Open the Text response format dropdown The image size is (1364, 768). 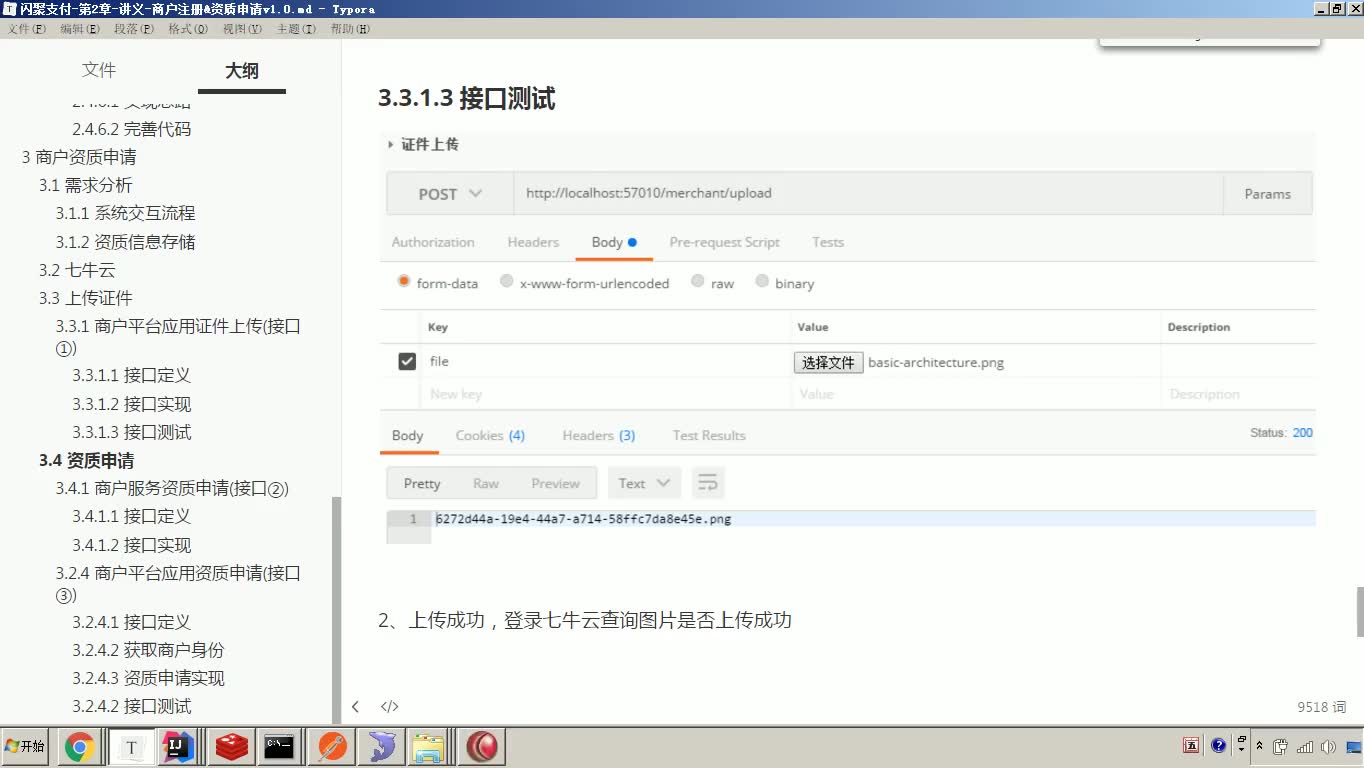644,483
